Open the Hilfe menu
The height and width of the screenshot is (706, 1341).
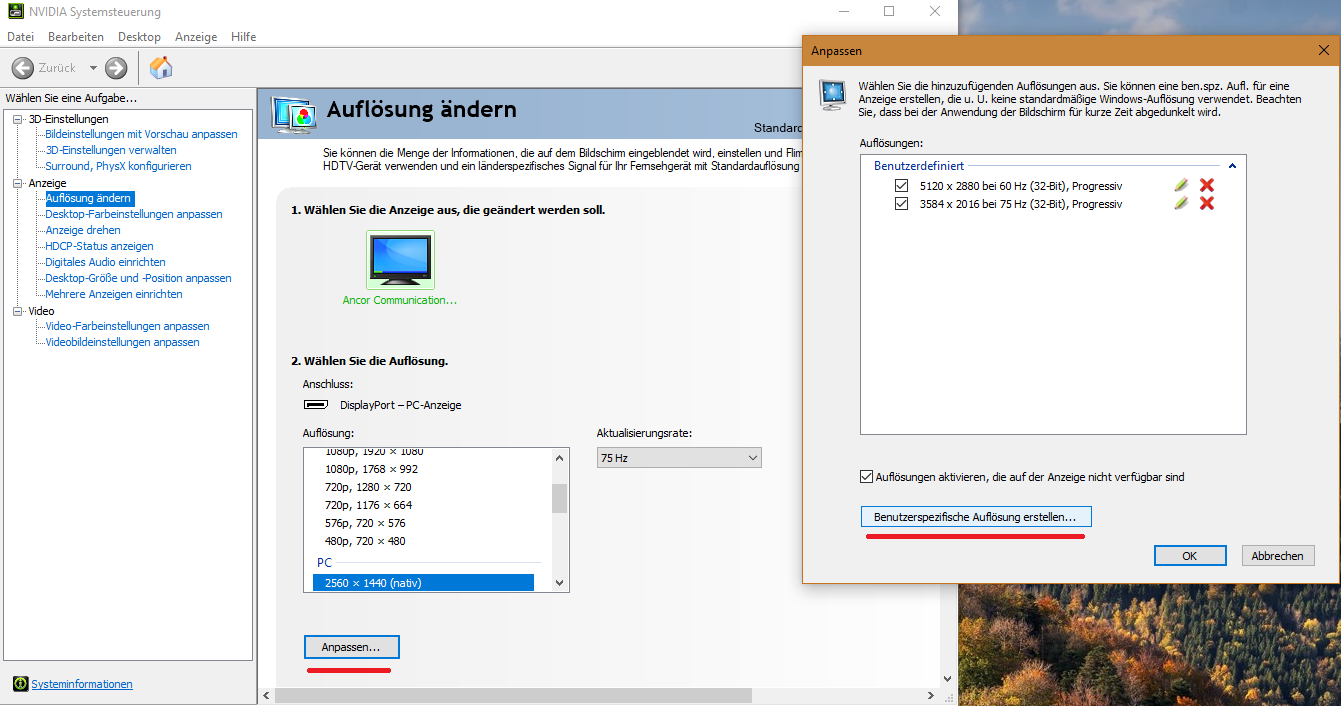coord(243,37)
